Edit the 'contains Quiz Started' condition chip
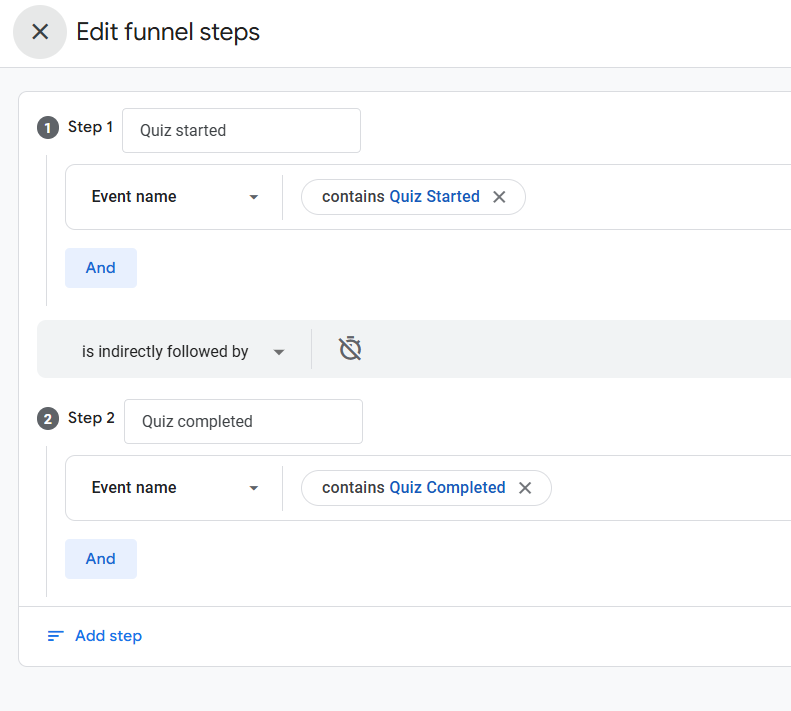This screenshot has width=791, height=711. click(400, 197)
